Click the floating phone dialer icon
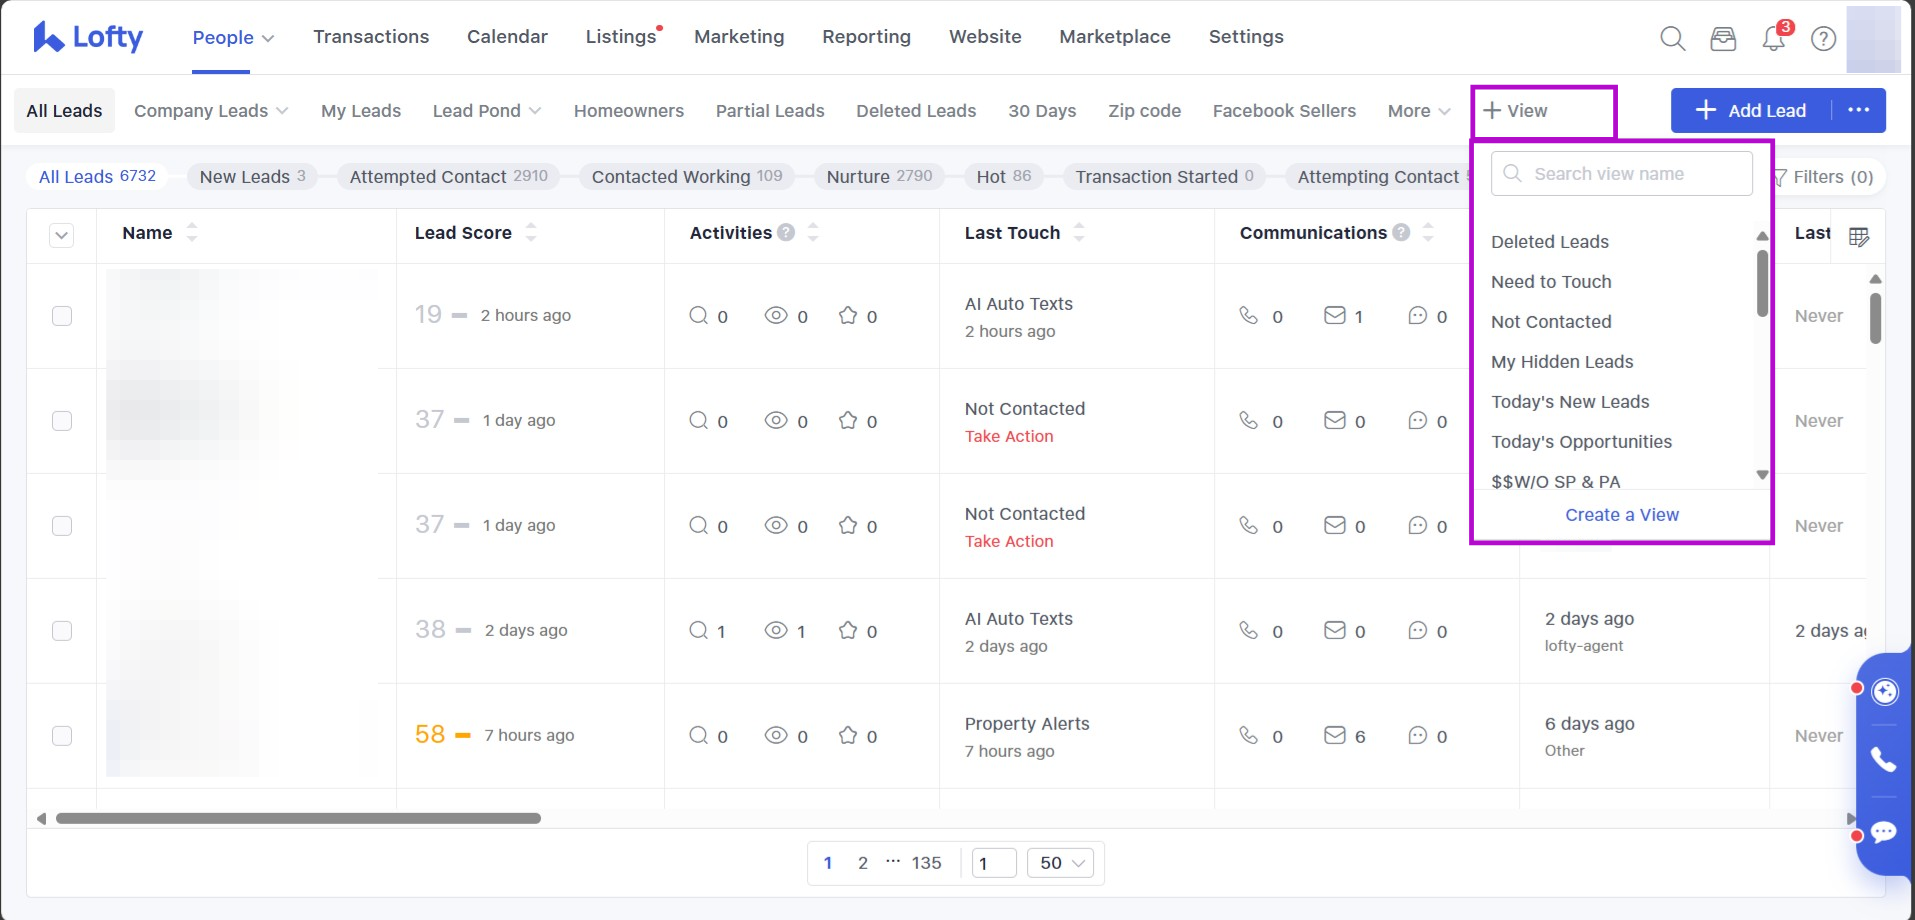 click(1884, 760)
